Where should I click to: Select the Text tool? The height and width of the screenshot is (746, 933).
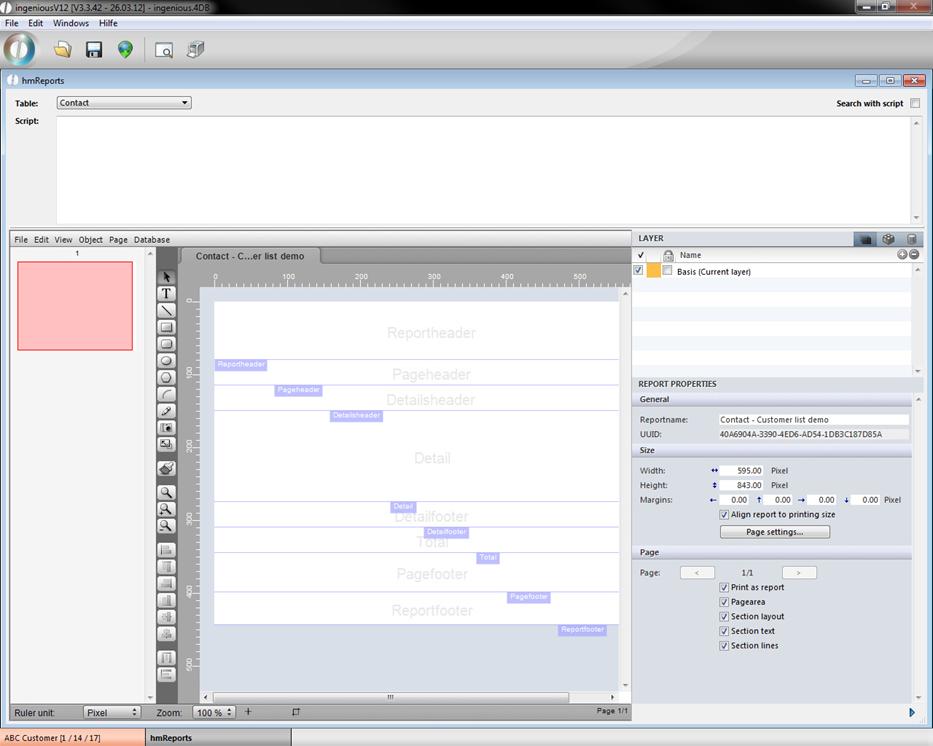166,294
